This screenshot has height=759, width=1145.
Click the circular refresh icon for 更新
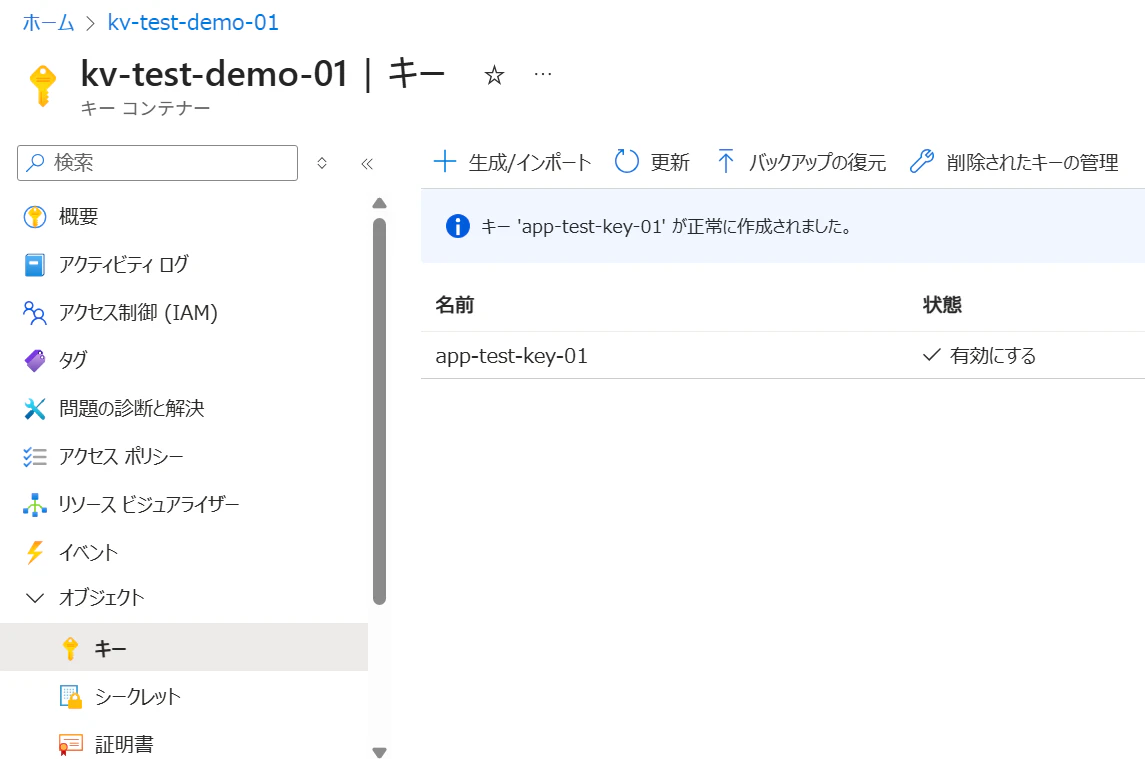627,161
